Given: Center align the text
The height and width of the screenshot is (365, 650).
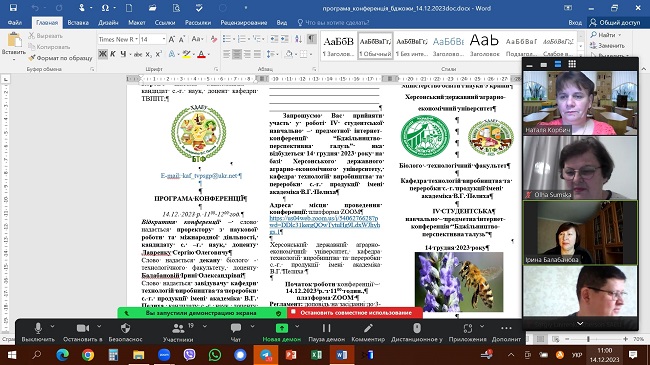Looking at the screenshot, I should pos(237,54).
